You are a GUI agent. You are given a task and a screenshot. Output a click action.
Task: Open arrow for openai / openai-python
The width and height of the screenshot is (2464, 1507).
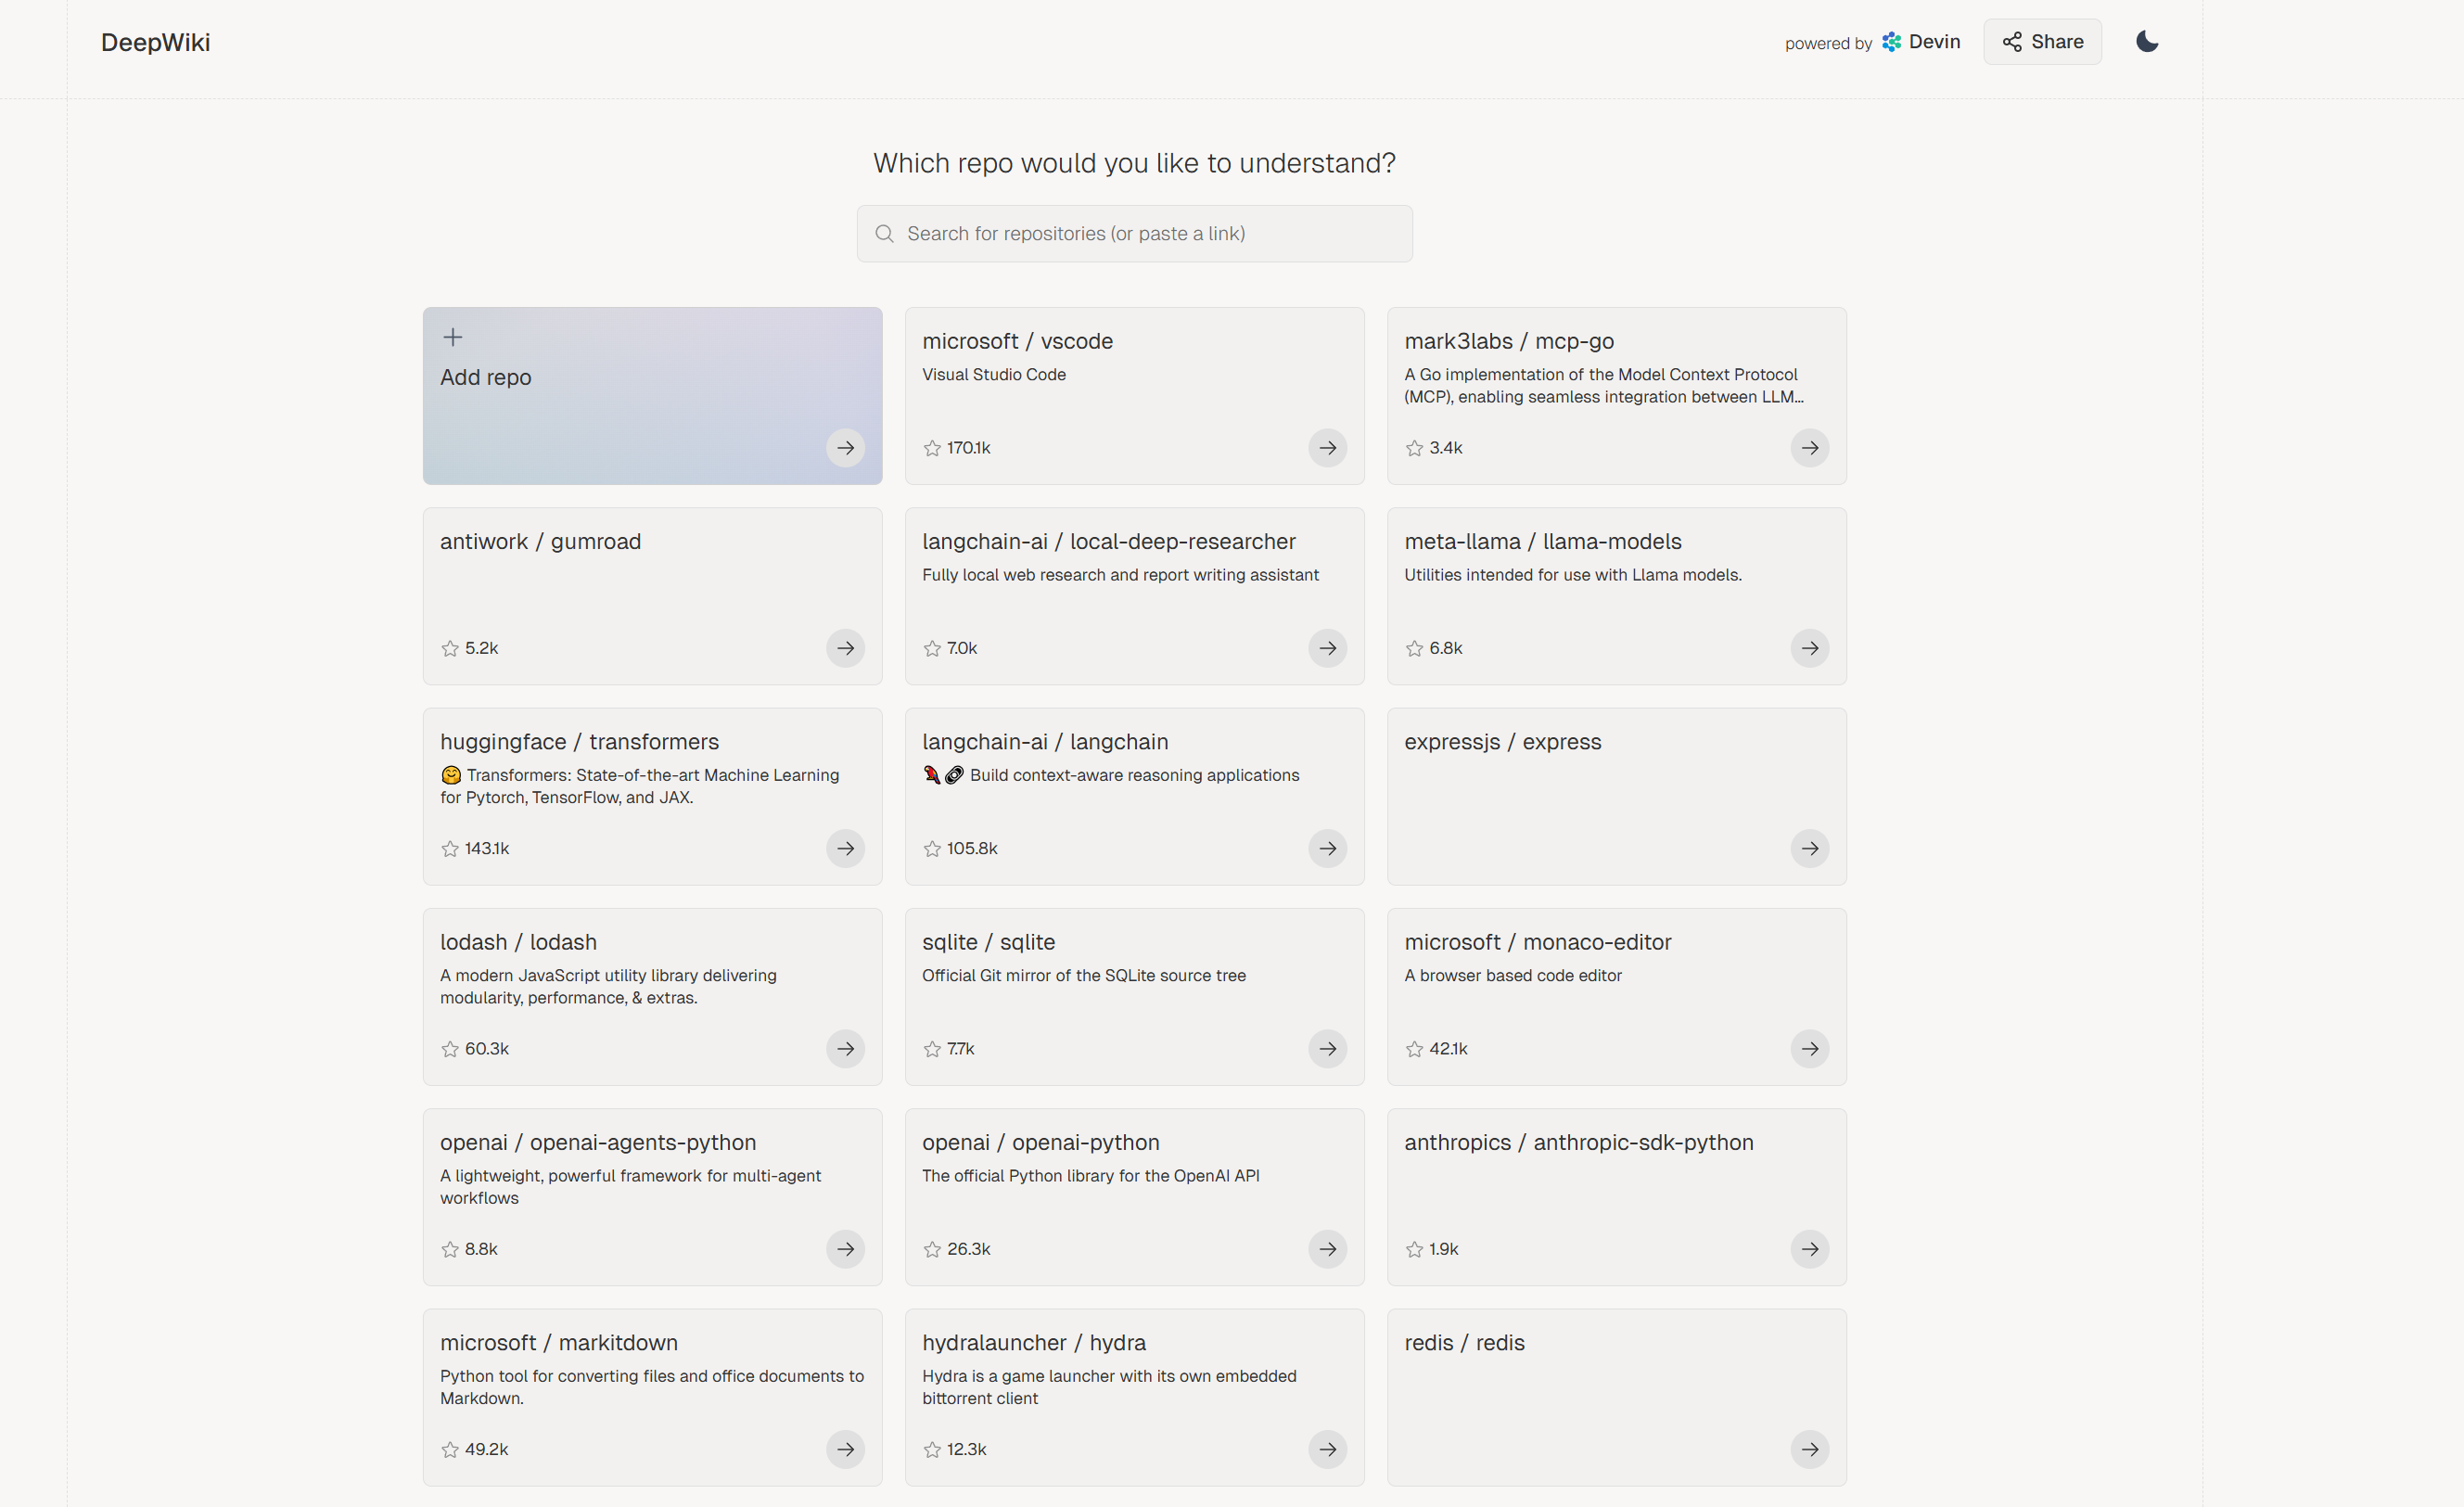point(1327,1249)
